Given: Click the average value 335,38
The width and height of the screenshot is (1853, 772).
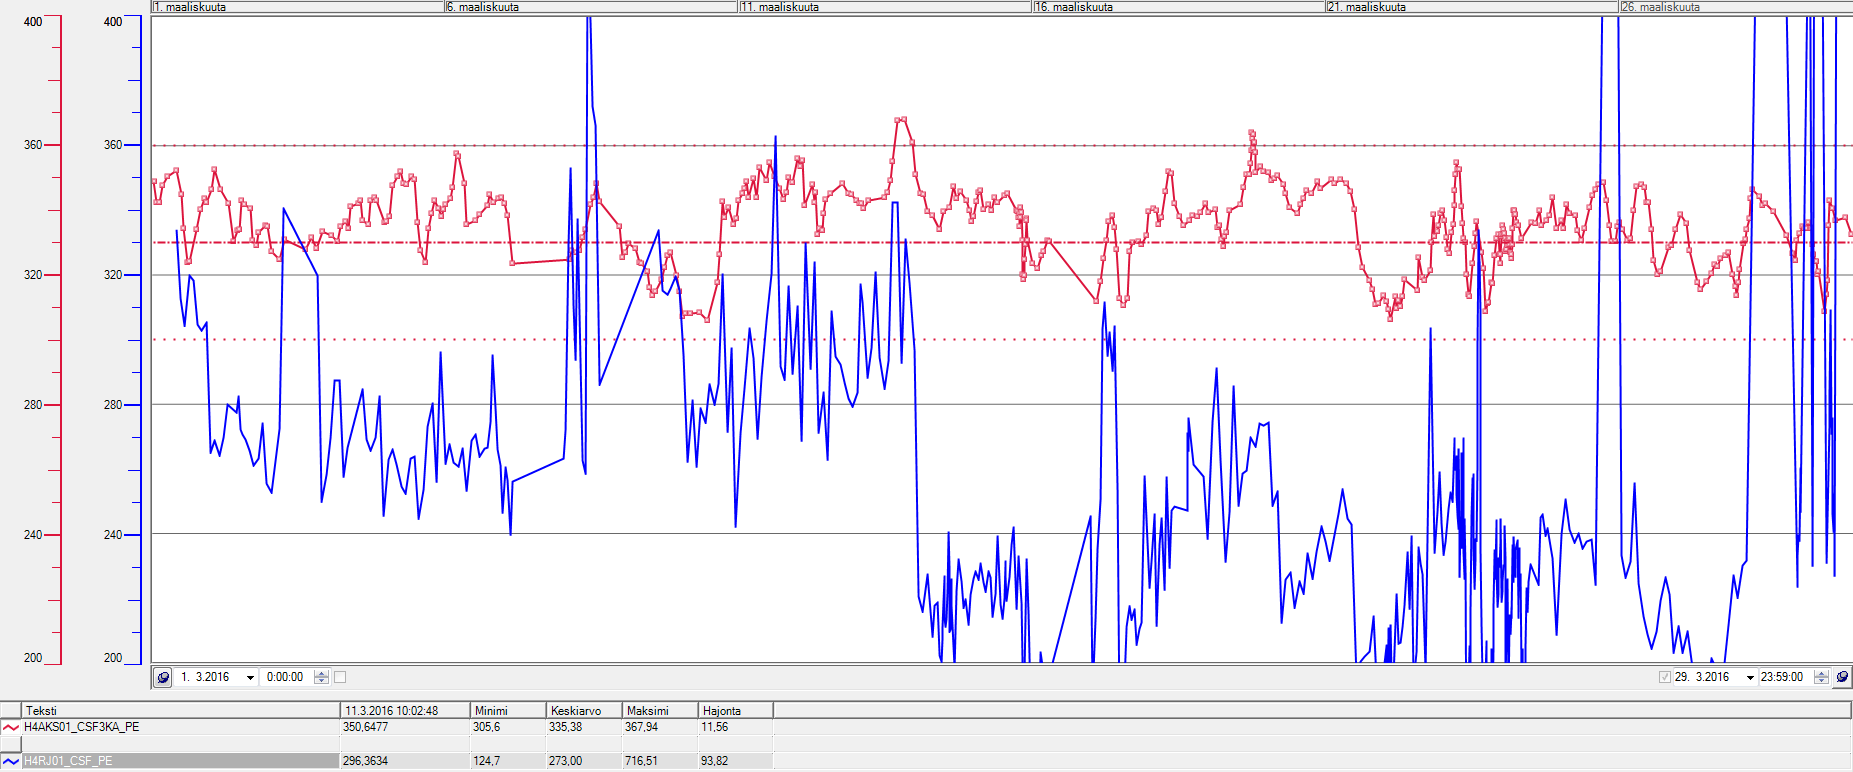Looking at the screenshot, I should tap(565, 727).
